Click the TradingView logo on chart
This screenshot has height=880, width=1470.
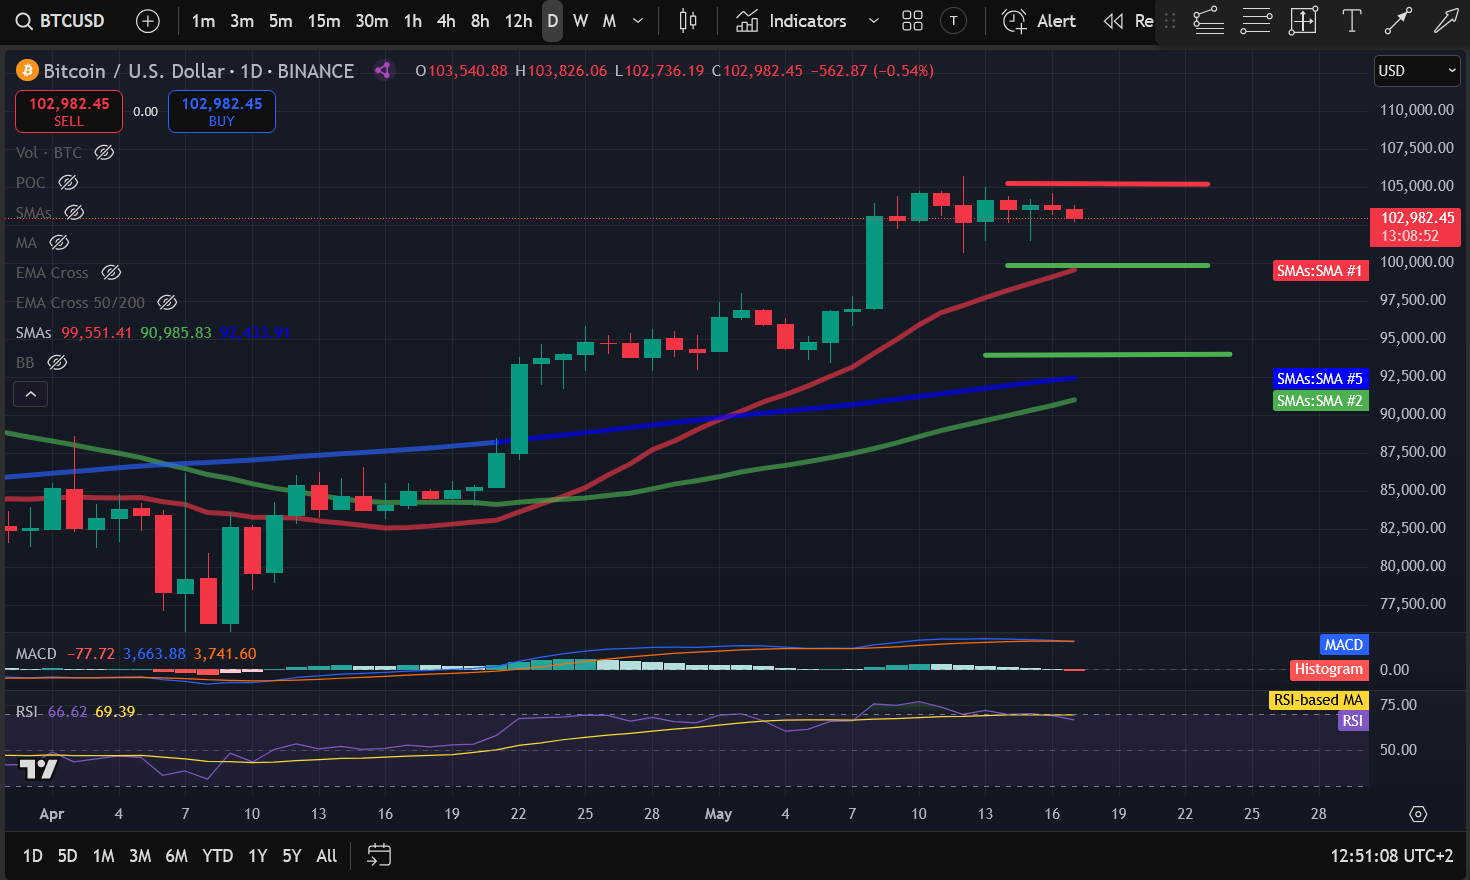pos(39,769)
